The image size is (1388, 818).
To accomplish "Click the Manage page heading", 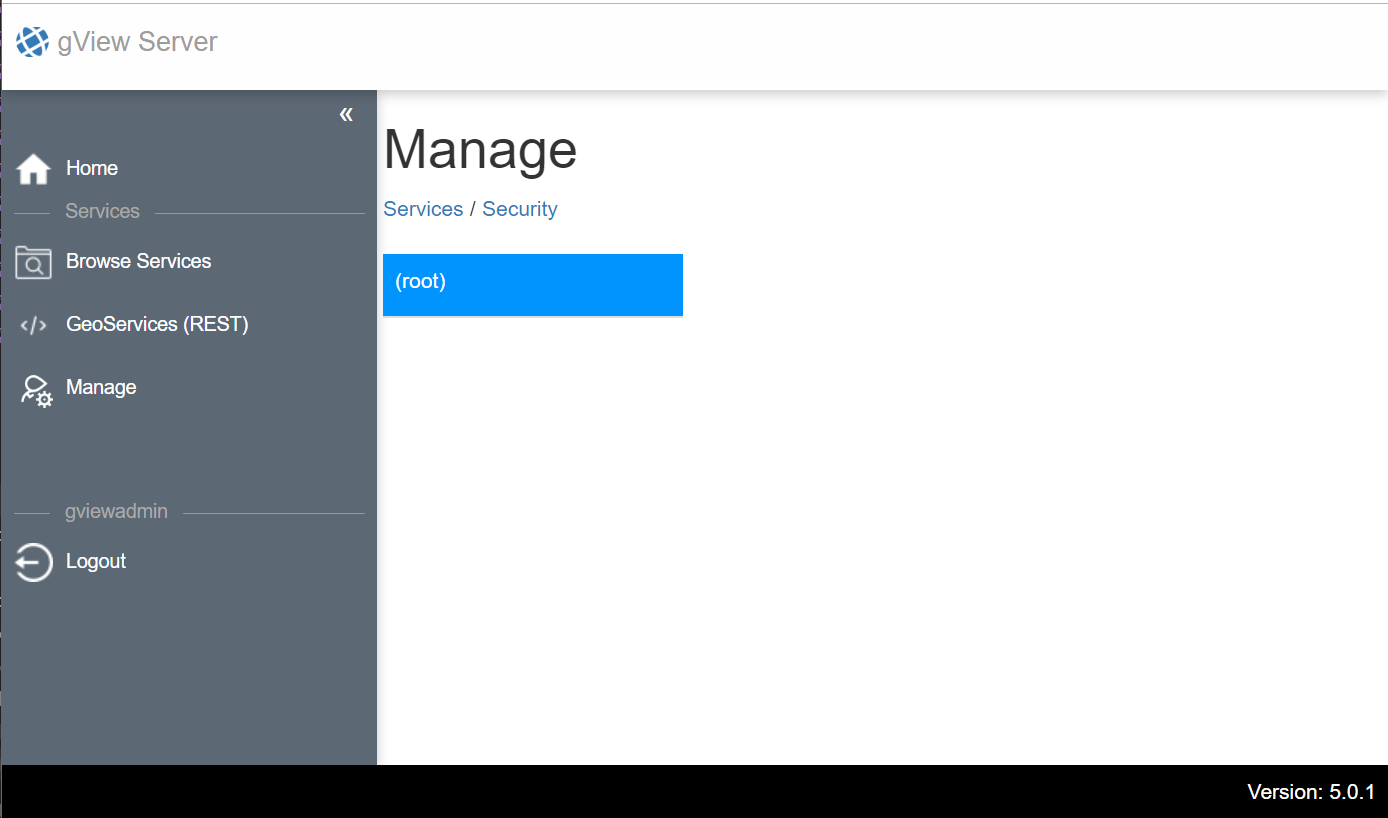I will tap(481, 149).
